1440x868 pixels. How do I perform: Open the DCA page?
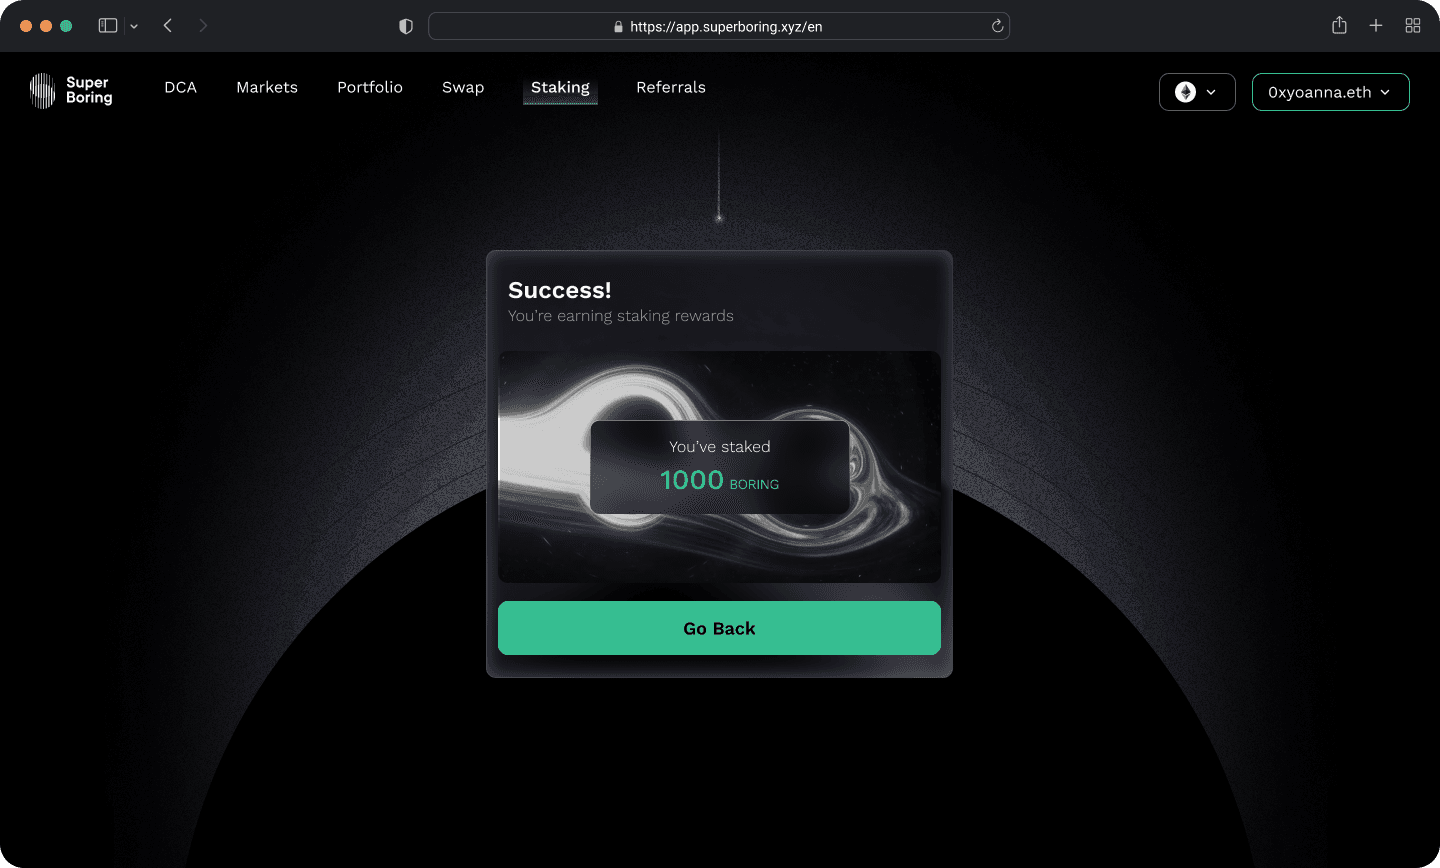click(x=180, y=88)
